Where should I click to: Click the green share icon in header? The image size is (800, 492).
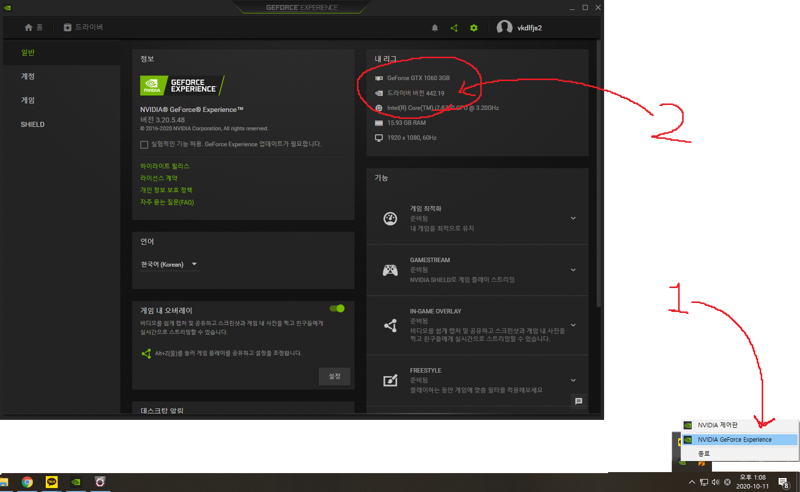[x=454, y=28]
